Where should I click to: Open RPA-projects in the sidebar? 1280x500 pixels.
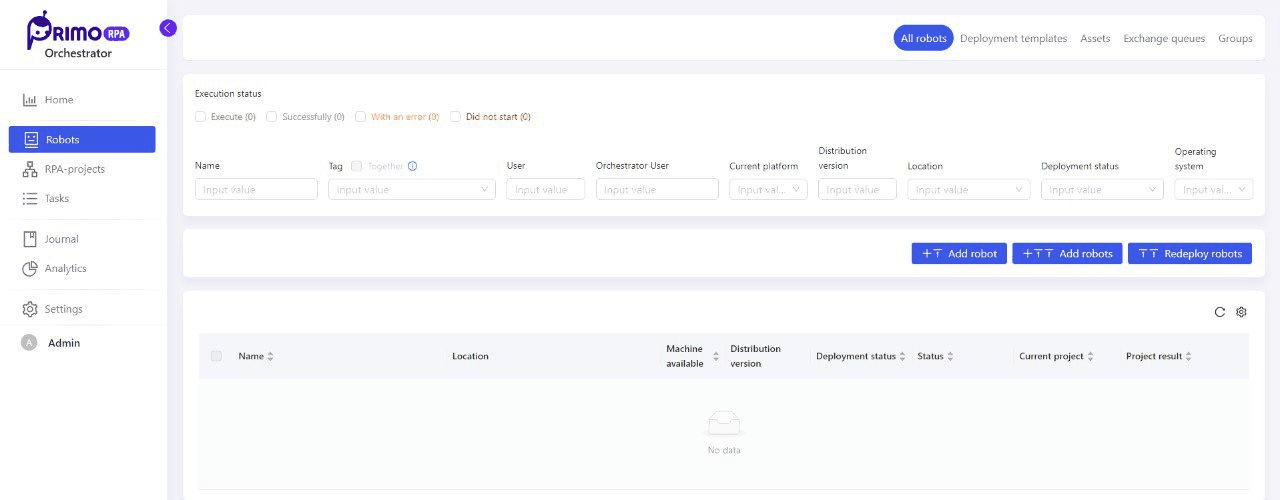[x=74, y=169]
